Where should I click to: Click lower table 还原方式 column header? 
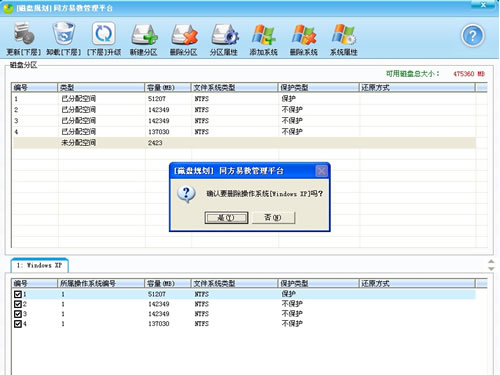coord(417,284)
